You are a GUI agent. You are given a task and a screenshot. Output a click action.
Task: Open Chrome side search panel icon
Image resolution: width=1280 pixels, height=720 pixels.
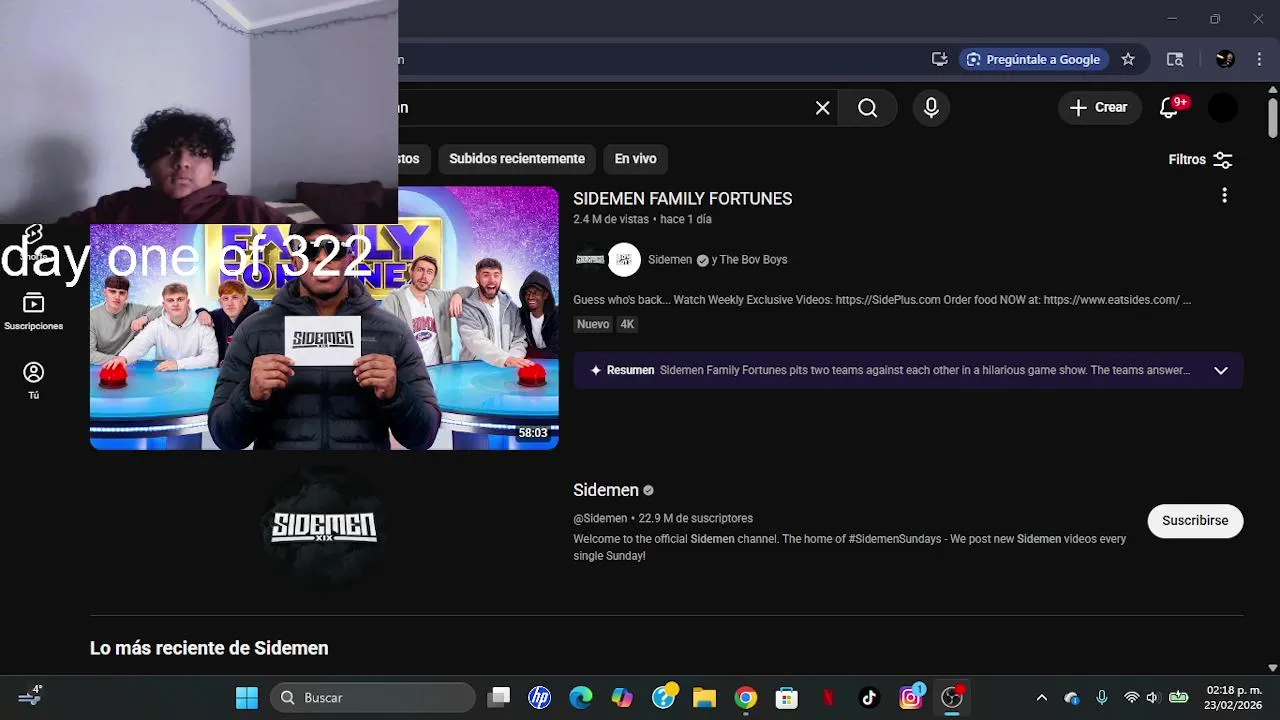[x=1175, y=59]
